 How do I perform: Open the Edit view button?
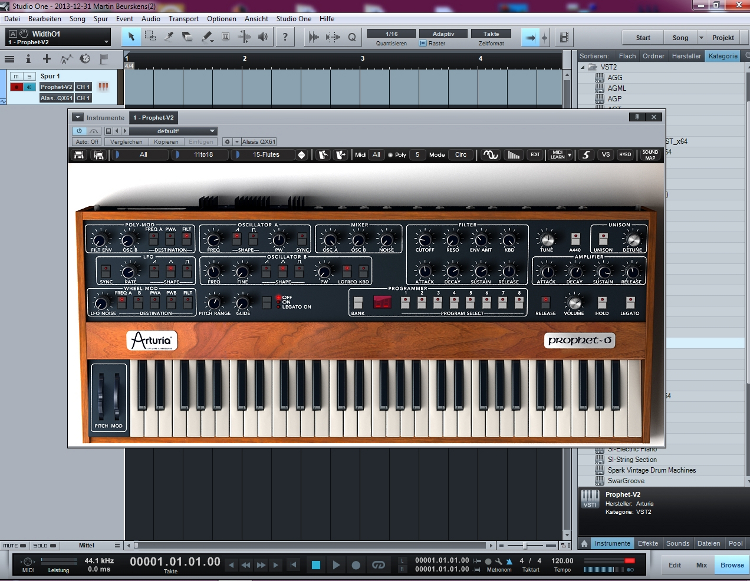[674, 565]
